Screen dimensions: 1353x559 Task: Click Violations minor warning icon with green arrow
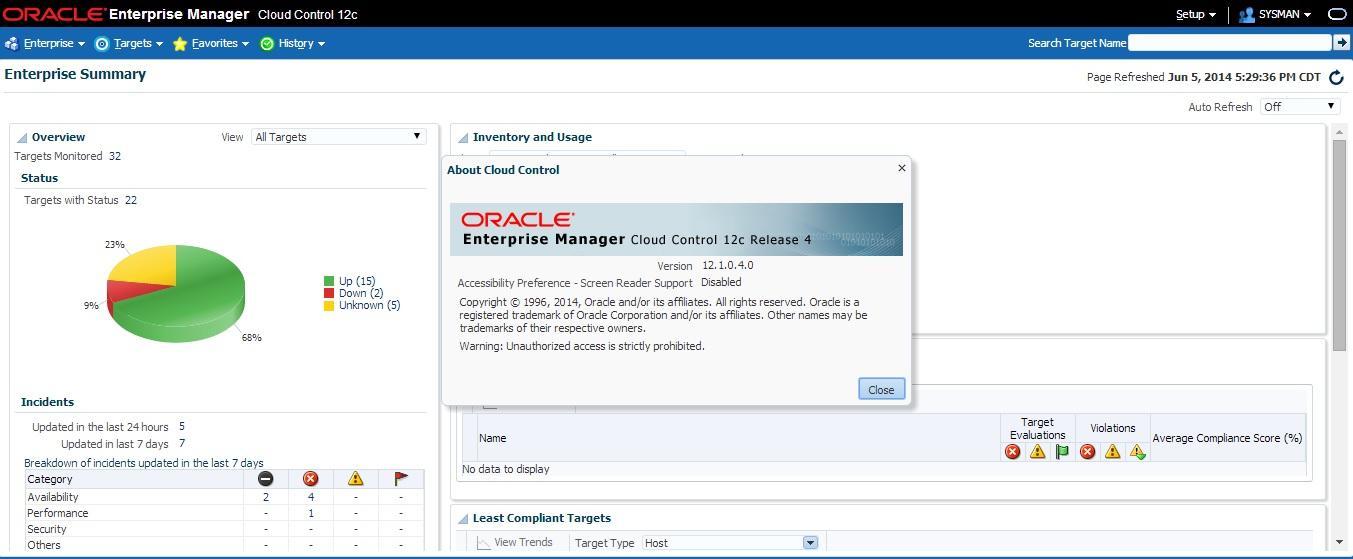tap(1137, 452)
